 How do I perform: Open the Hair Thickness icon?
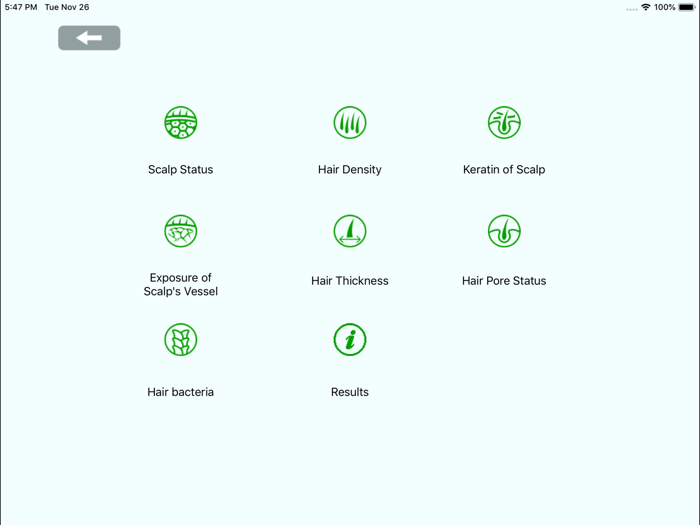[x=350, y=231]
